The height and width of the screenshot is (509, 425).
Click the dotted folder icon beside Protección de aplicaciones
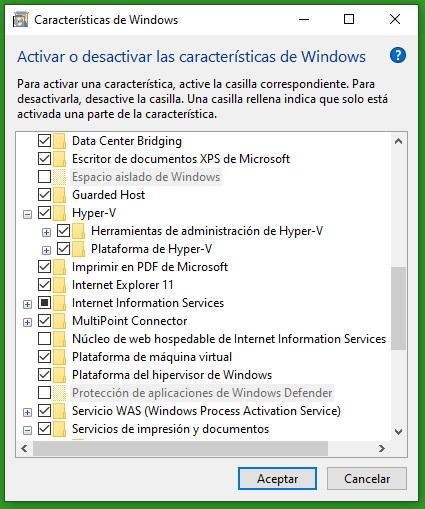point(60,393)
